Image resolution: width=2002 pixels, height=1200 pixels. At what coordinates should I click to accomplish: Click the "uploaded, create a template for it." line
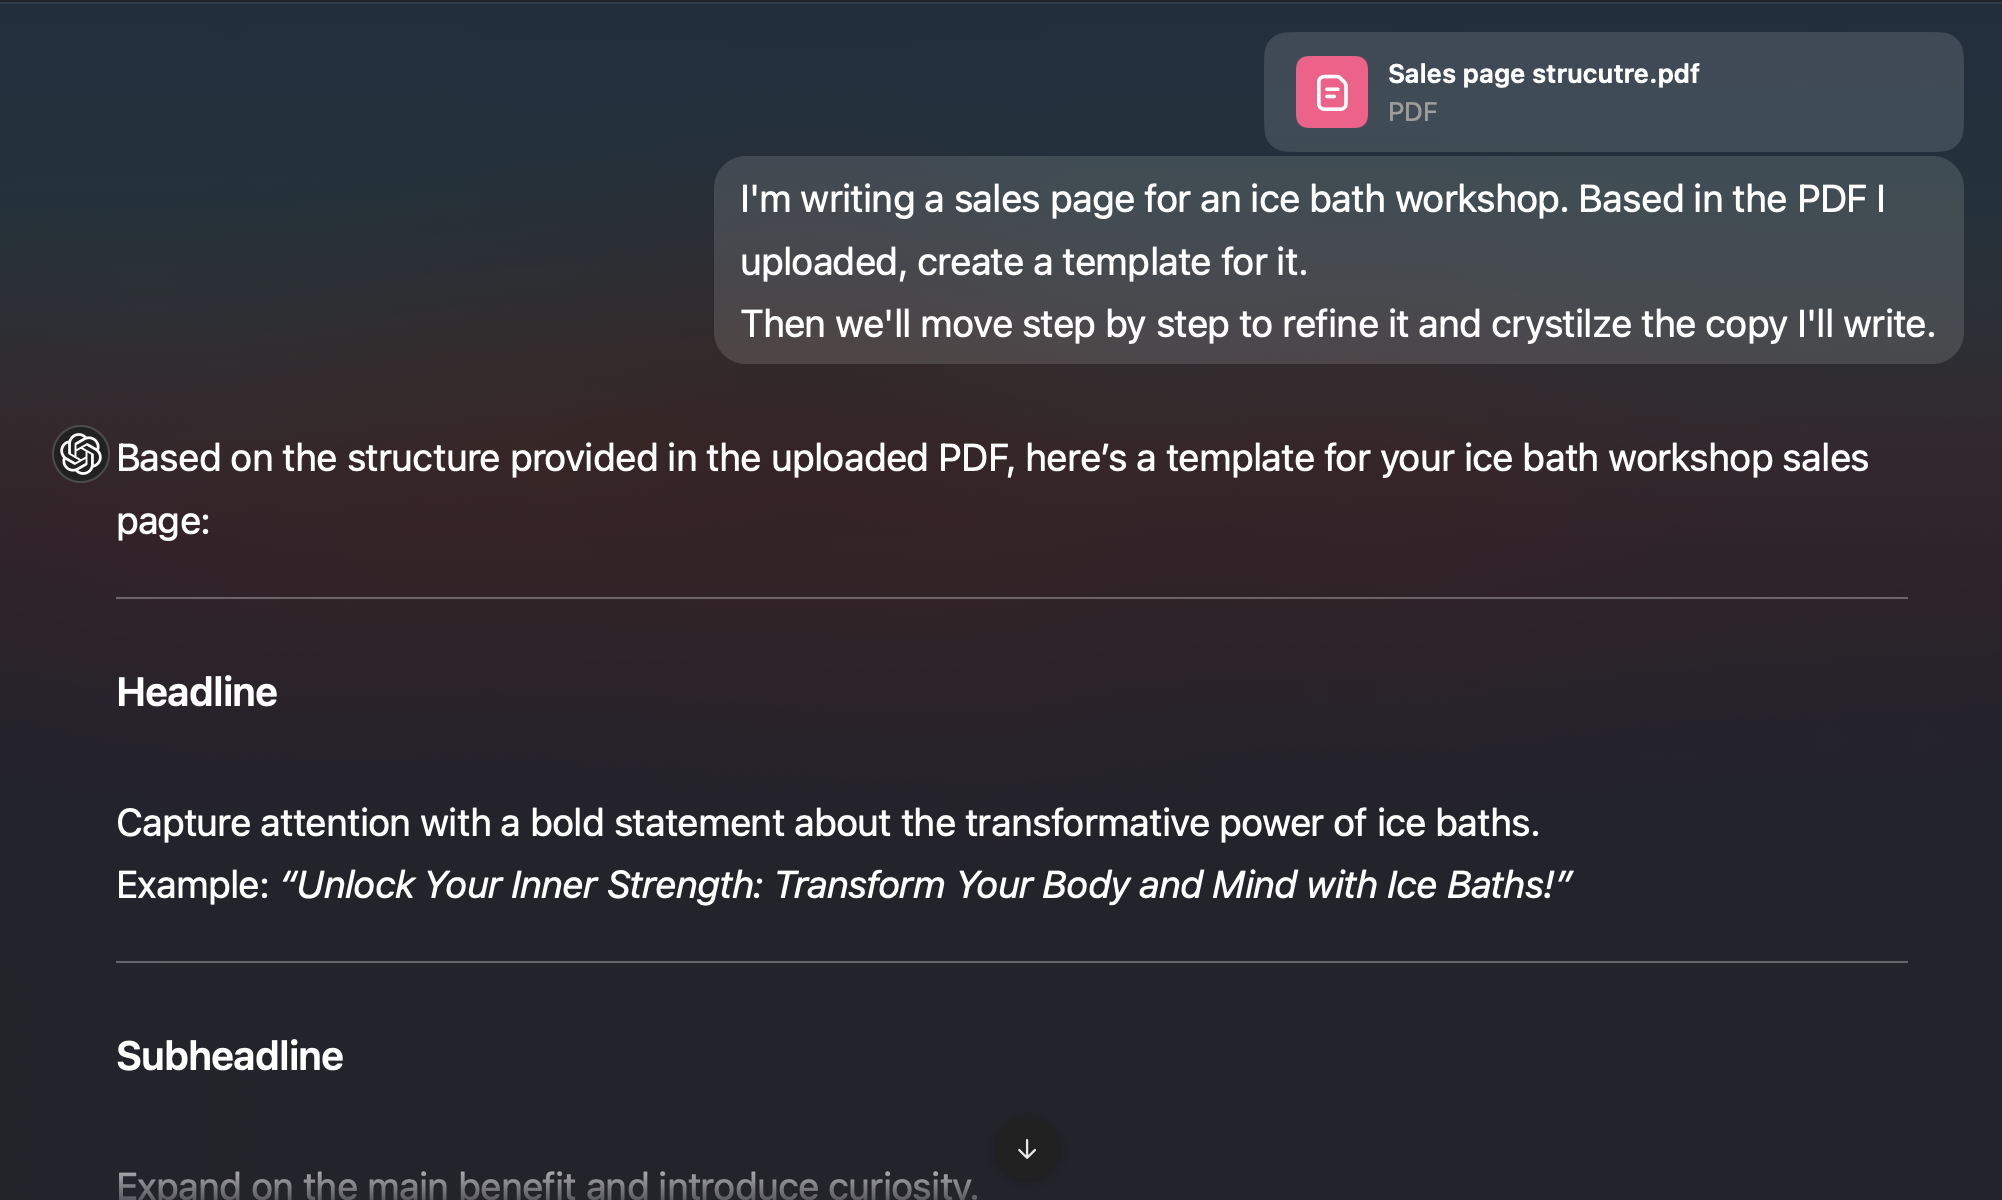[x=1024, y=262]
